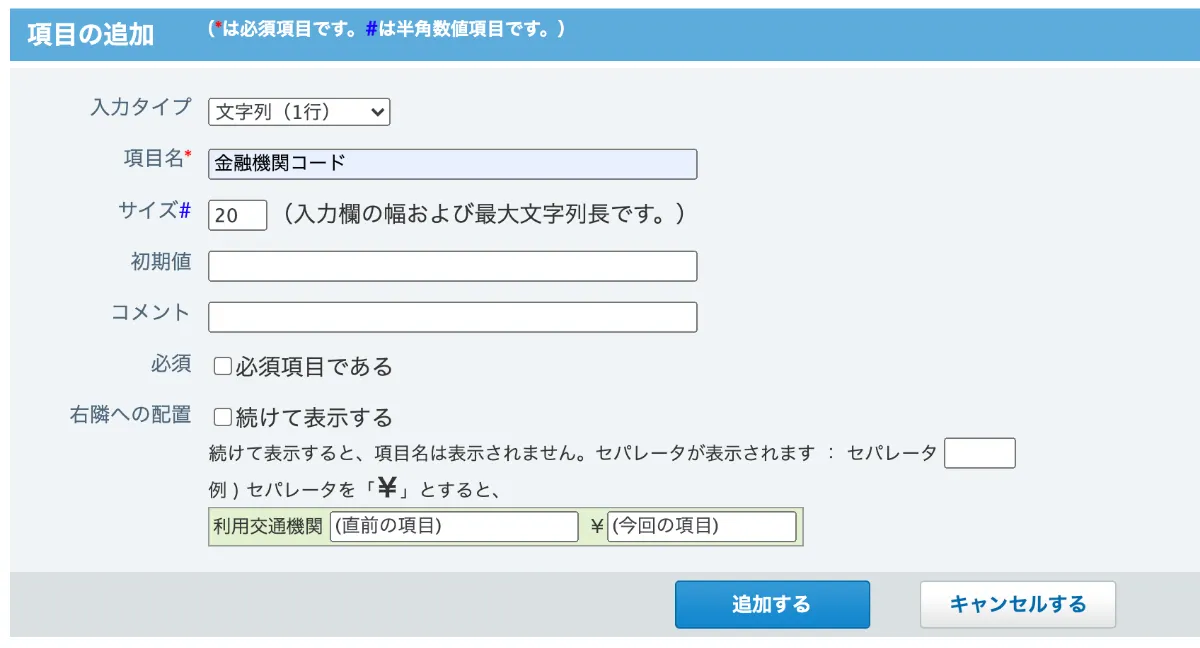The width and height of the screenshot is (1200, 648).
Task: Click into the 項目名 field containing 金融機関コード
Action: pos(452,164)
